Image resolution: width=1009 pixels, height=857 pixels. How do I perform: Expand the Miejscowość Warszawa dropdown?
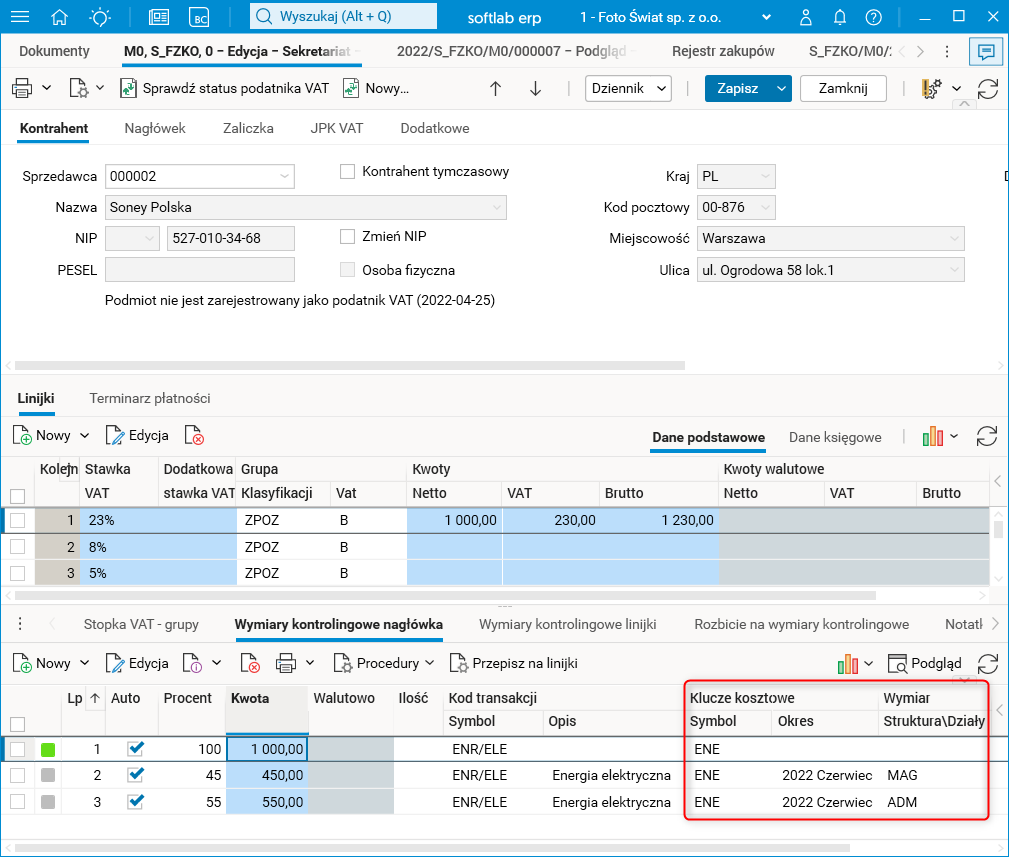click(x=954, y=239)
